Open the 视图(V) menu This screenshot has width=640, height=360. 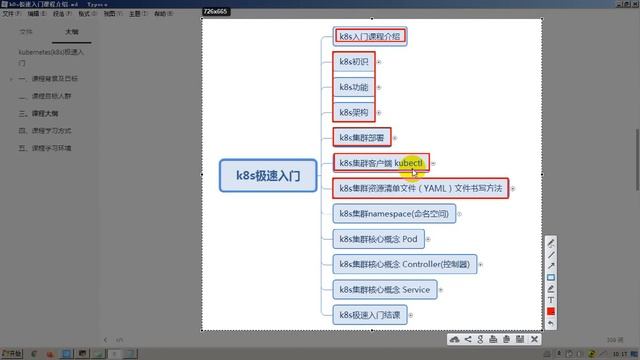(112, 14)
